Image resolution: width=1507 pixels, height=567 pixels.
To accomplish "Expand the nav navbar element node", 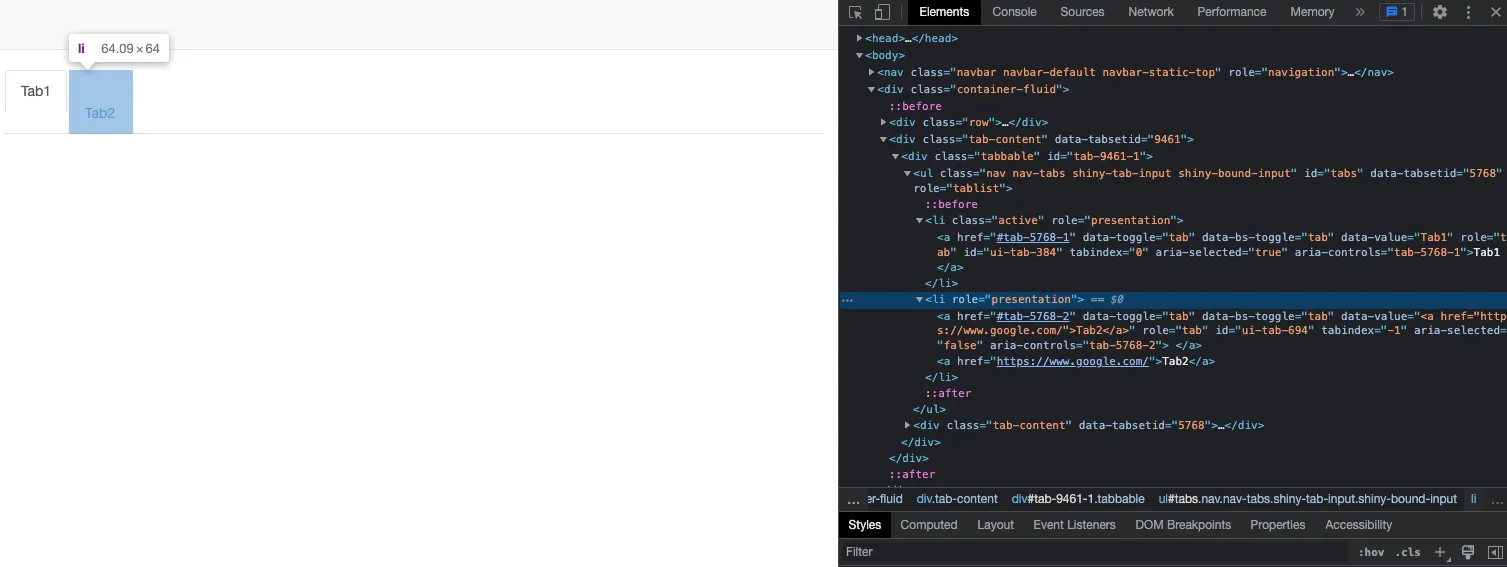I will coord(871,72).
